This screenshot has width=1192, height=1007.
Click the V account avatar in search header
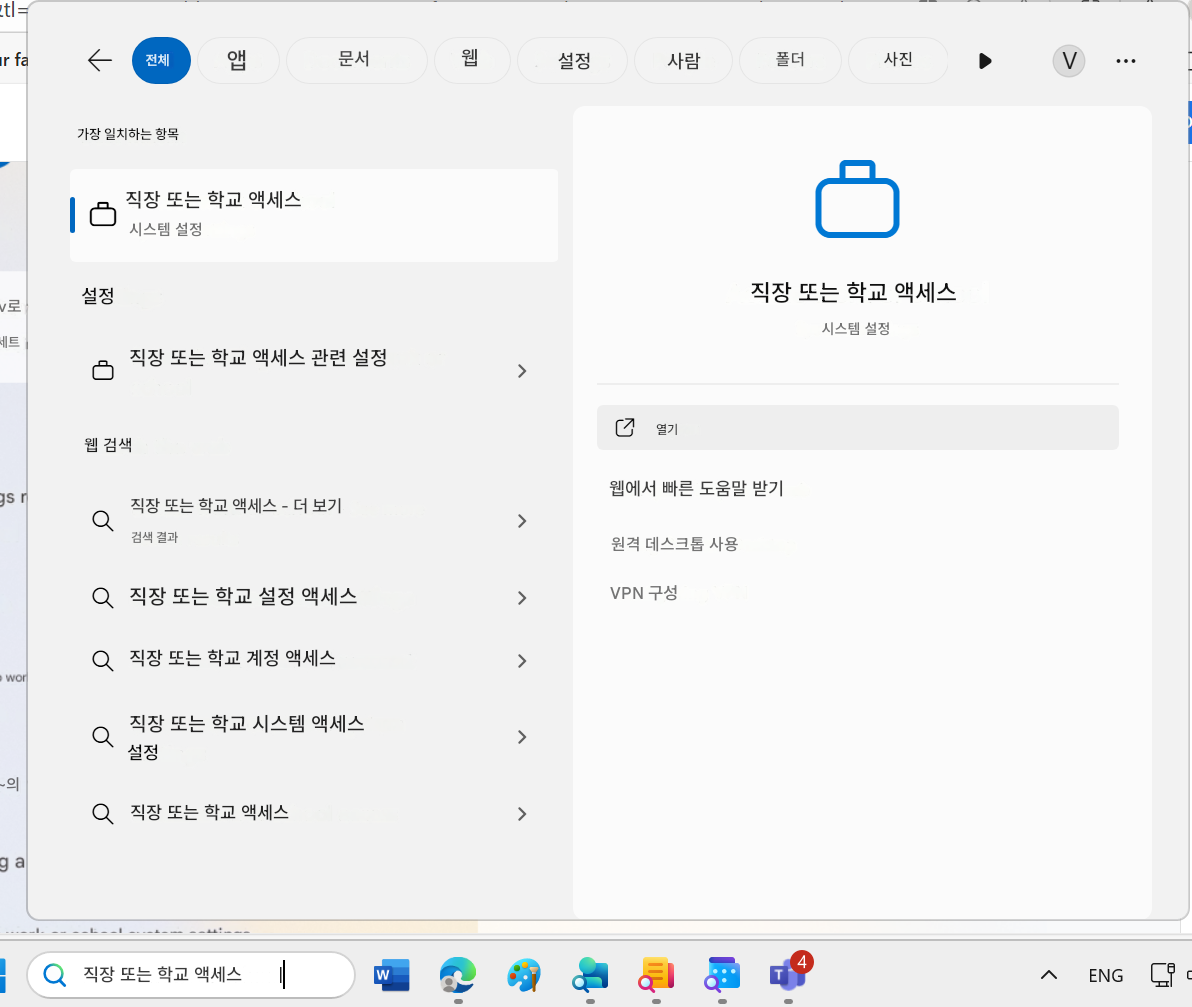point(1068,60)
